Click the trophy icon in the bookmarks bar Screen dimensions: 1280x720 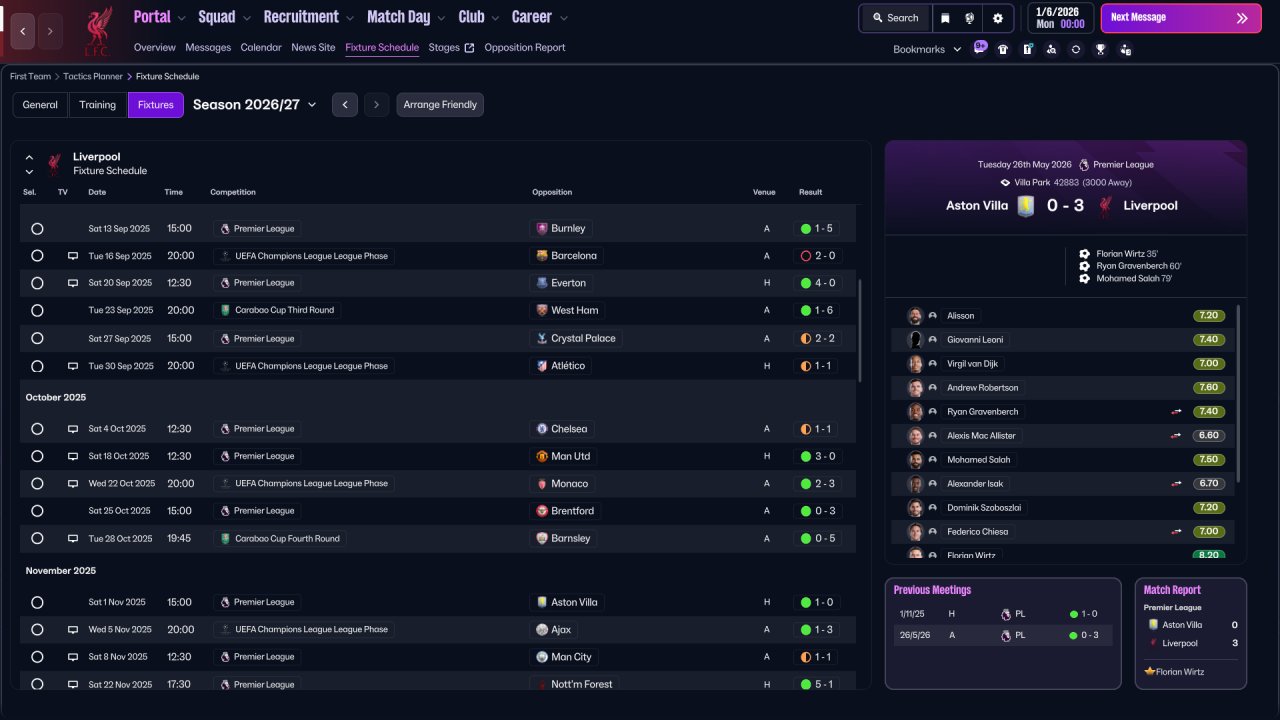tap(1100, 49)
